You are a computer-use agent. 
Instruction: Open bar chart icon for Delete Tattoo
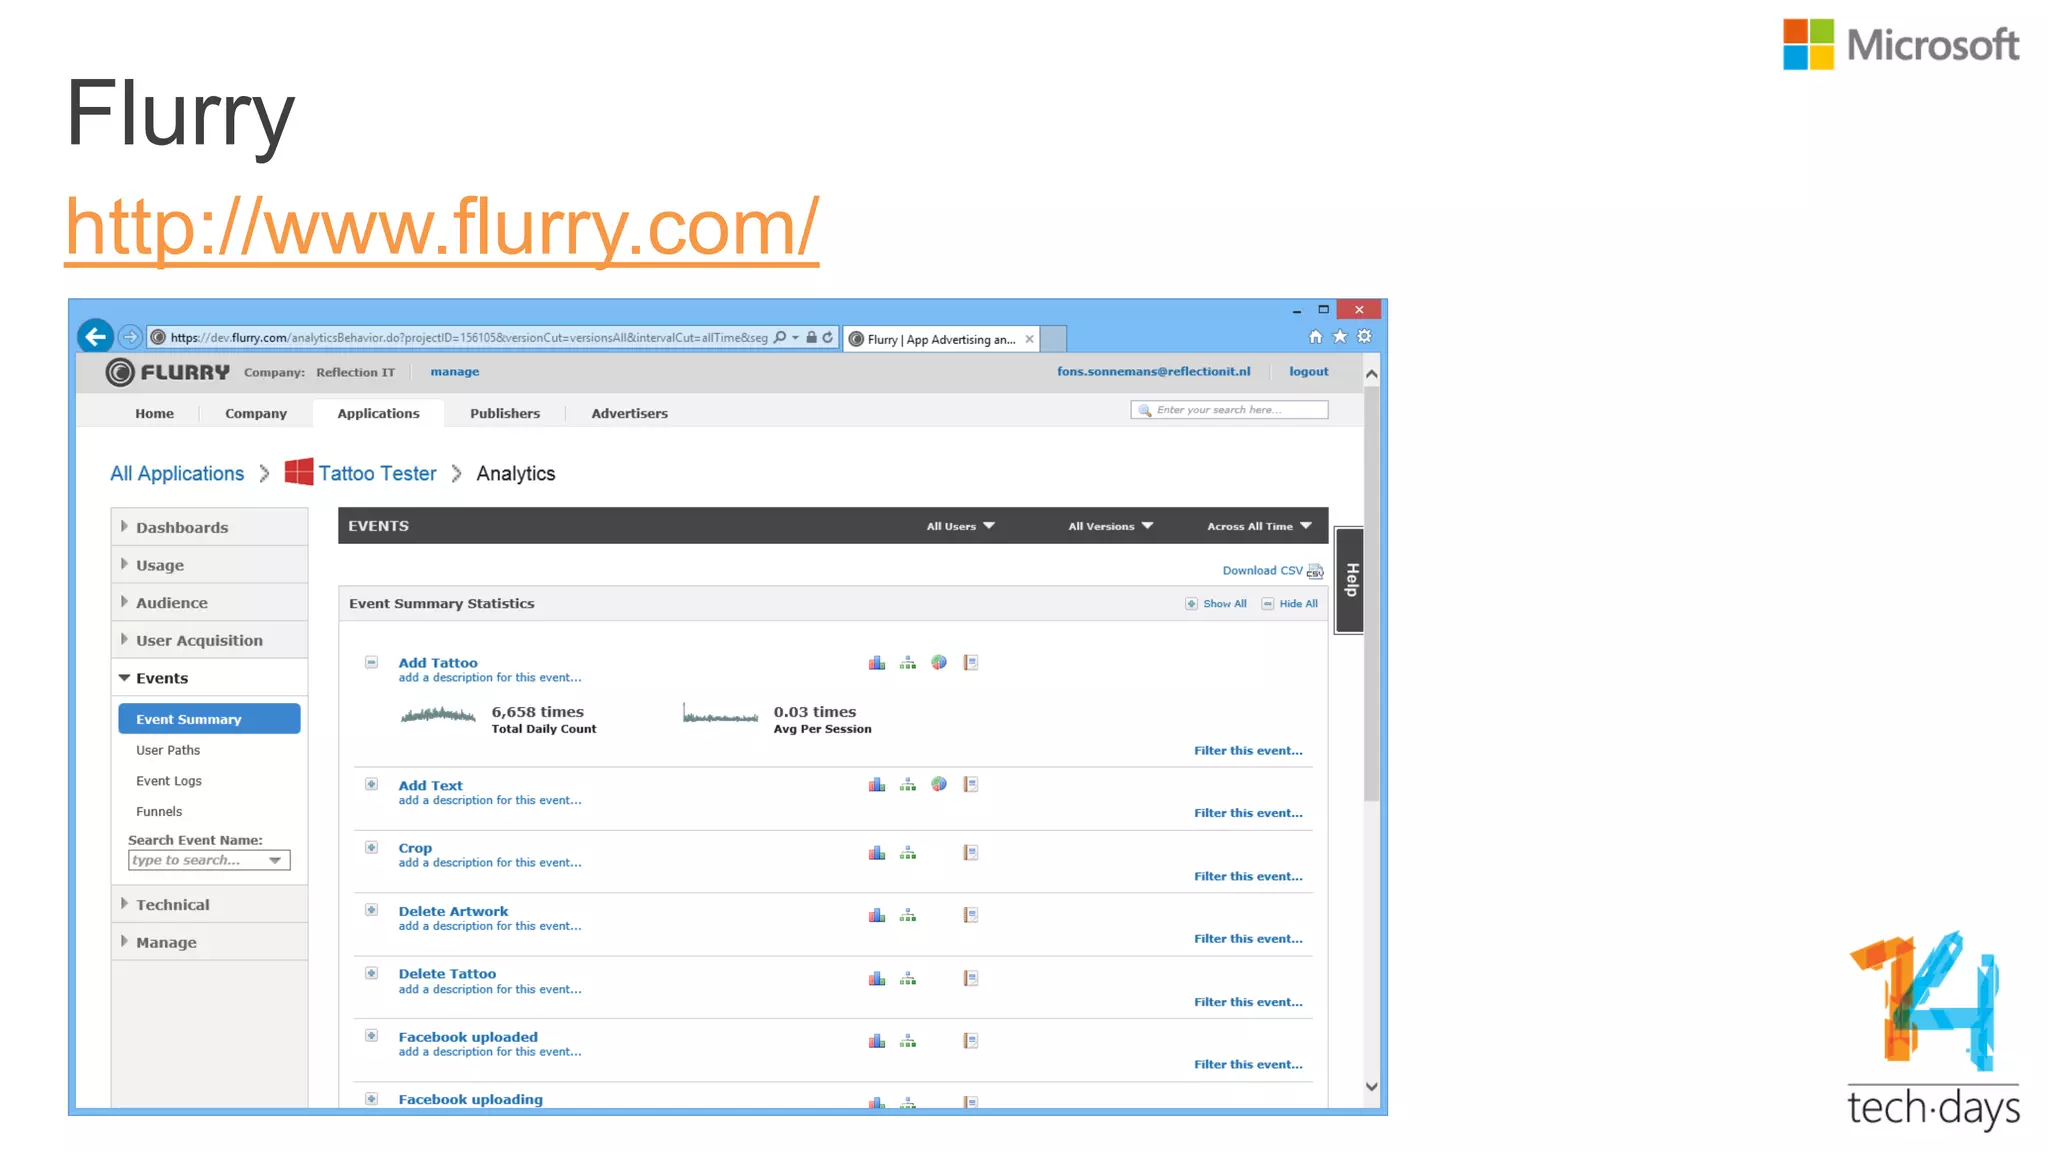pyautogui.click(x=877, y=978)
